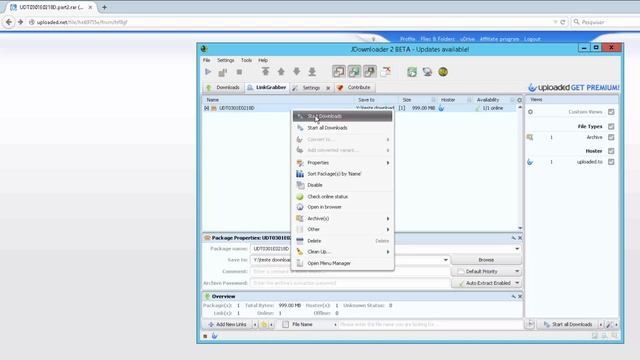Select Open Menu Manager entry

click(x=342, y=263)
